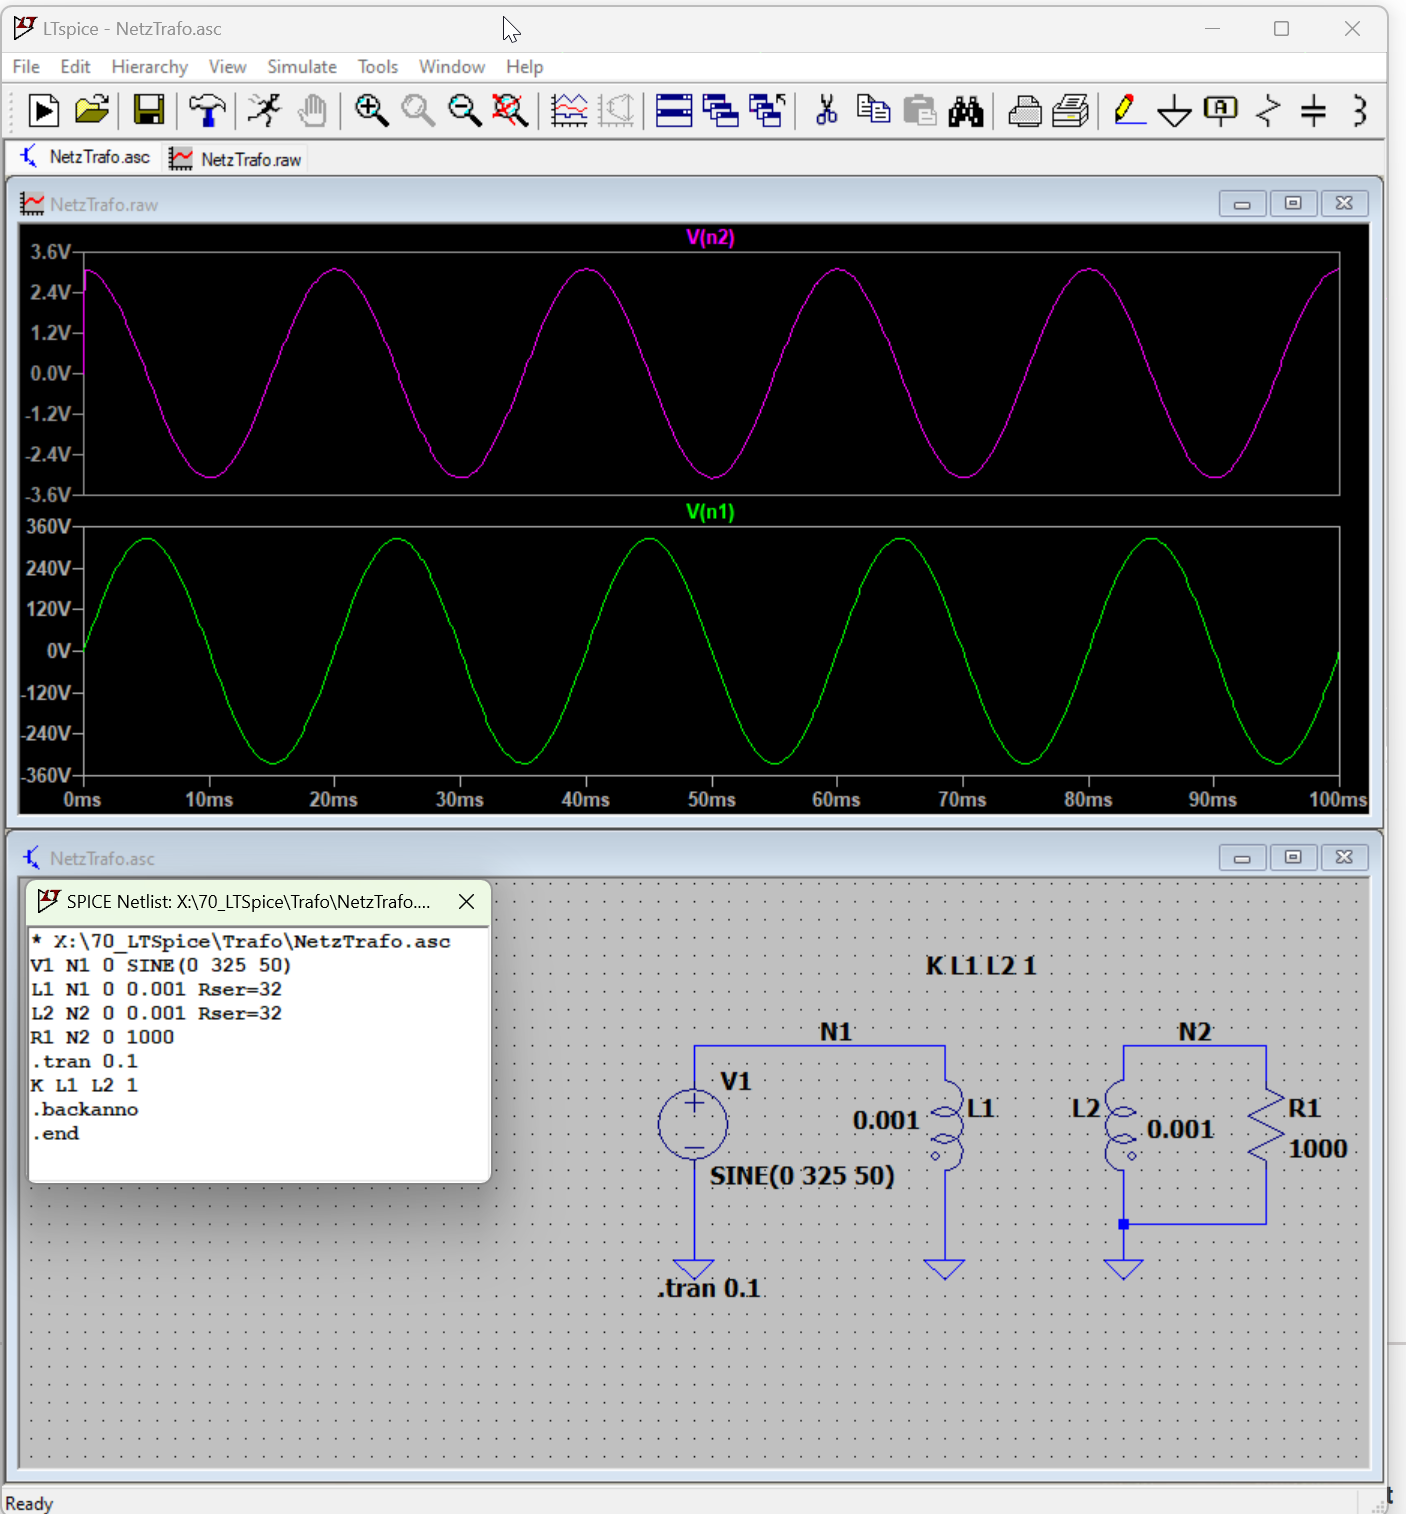
Task: Click the N1 net label
Action: [x=836, y=1031]
